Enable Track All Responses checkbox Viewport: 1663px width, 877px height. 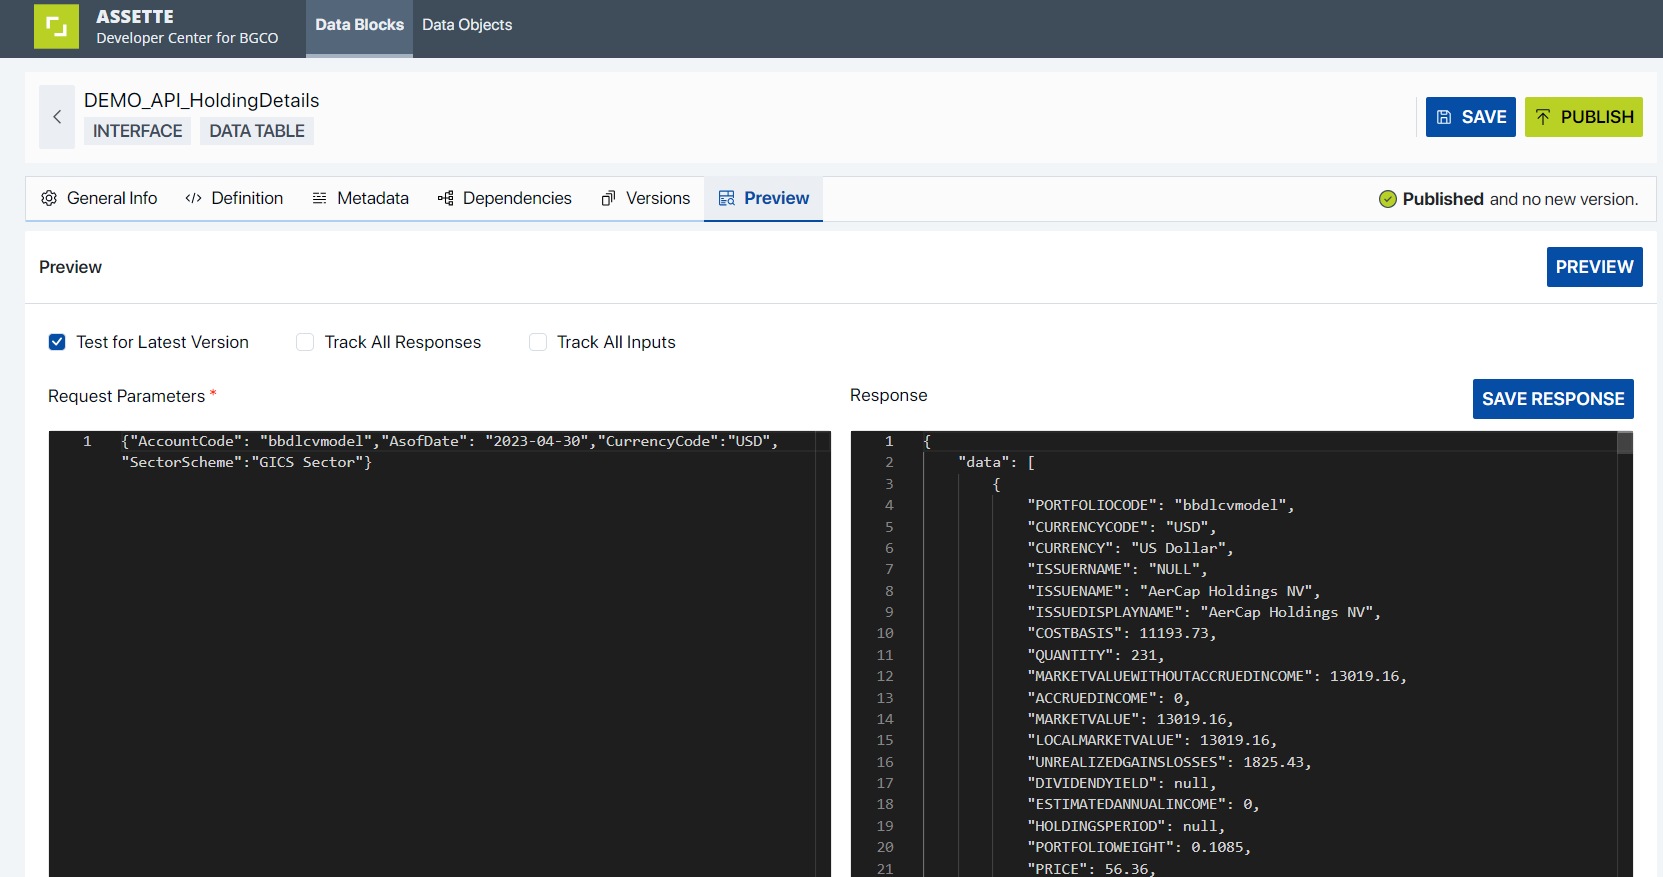point(305,342)
